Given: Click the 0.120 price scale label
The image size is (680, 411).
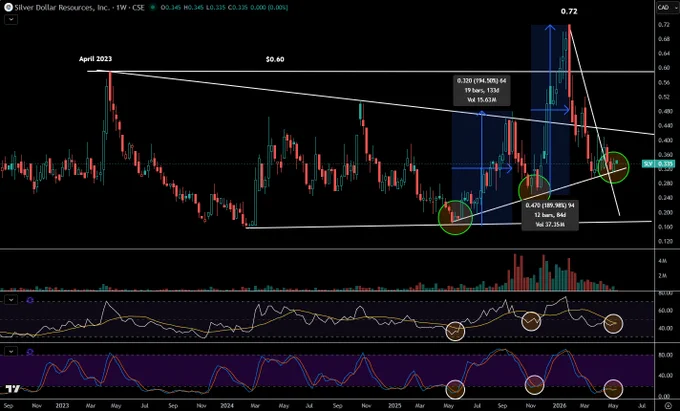Looking at the screenshot, I should pyautogui.click(x=665, y=241).
